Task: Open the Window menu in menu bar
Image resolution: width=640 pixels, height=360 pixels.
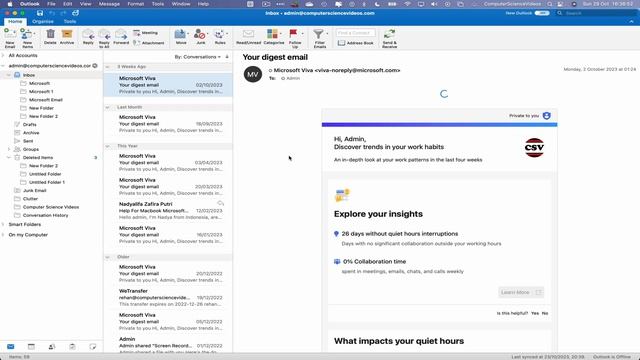Action: click(181, 4)
